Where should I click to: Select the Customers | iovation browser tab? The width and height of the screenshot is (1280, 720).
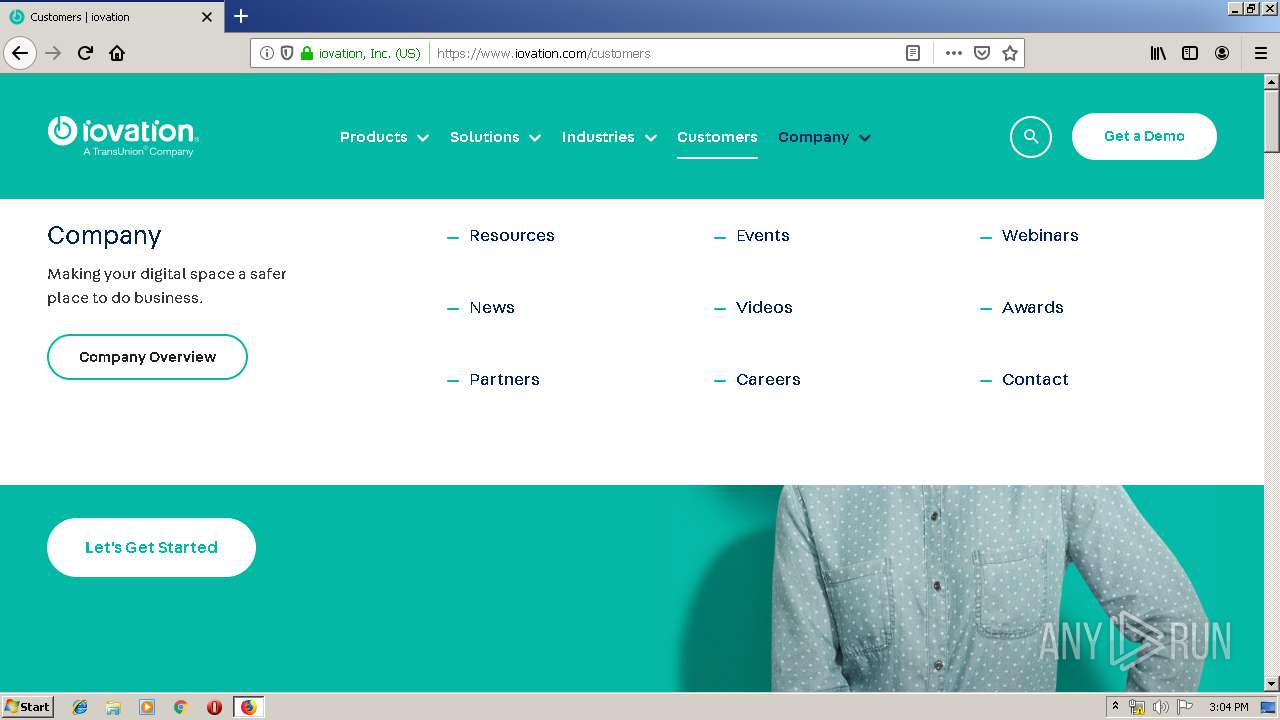110,17
